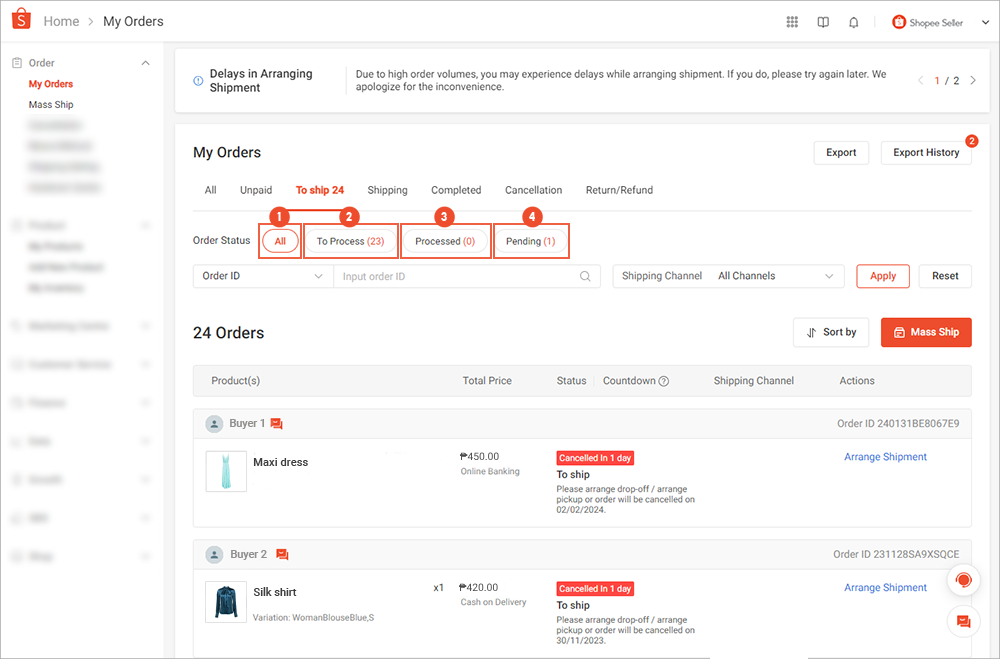Open the floating chat icon
The height and width of the screenshot is (659, 1000).
point(963,621)
